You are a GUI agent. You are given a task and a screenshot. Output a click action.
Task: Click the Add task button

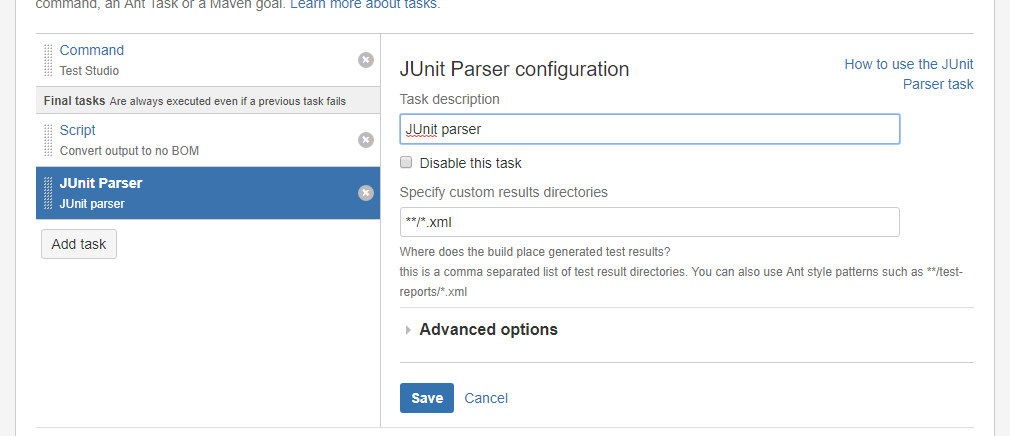[x=79, y=244]
